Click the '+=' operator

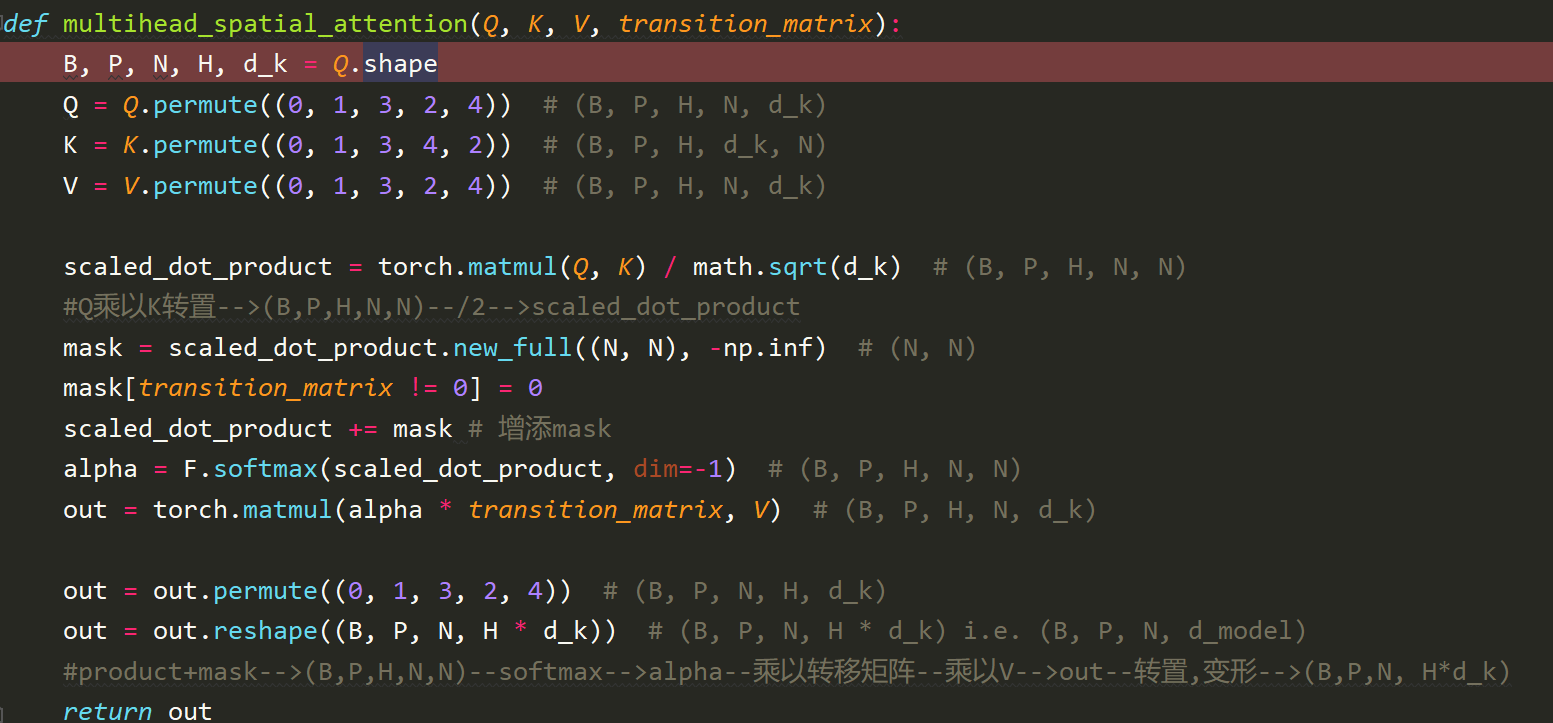coord(363,429)
